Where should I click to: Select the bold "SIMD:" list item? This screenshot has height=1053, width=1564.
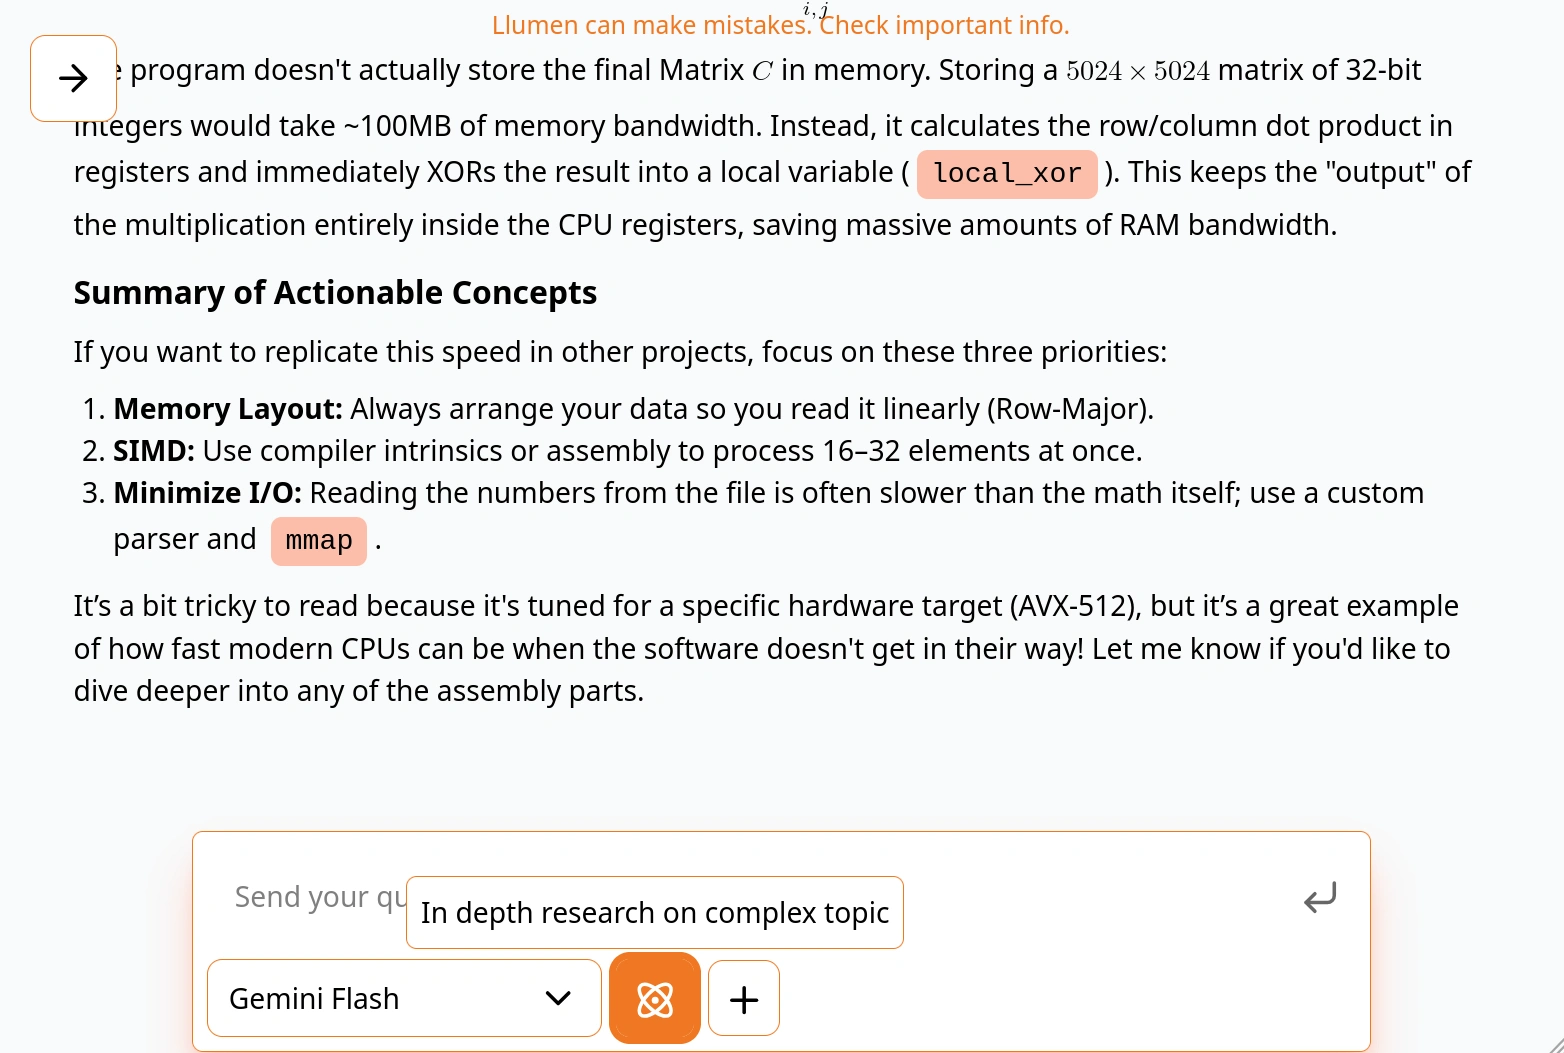coord(154,451)
